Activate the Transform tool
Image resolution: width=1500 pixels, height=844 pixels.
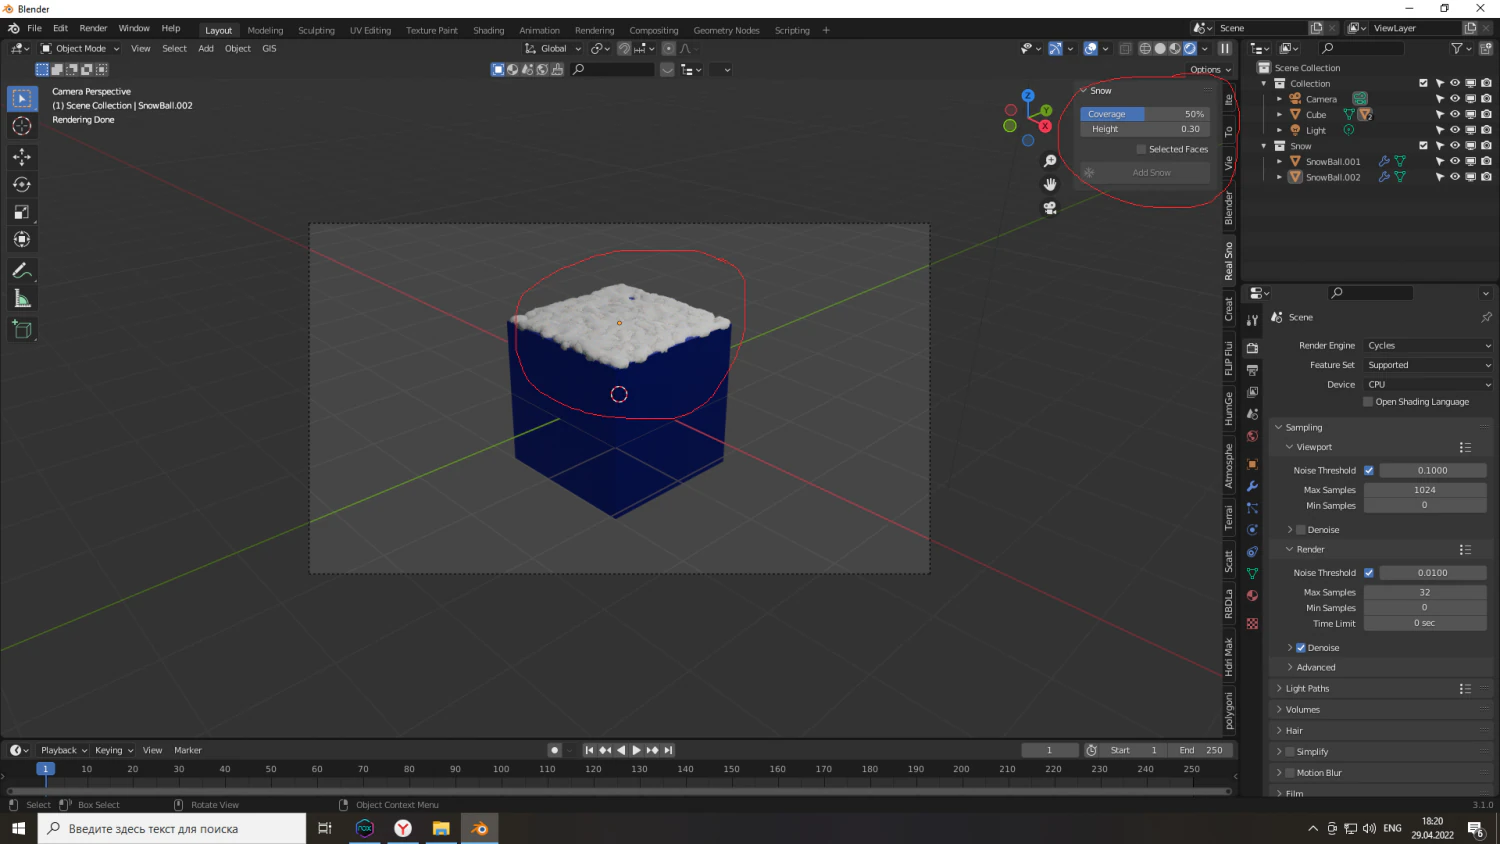(x=22, y=239)
